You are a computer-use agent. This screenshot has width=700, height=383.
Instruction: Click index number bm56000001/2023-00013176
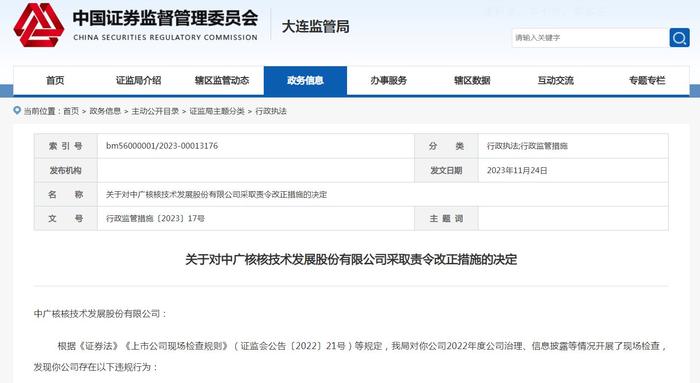click(x=162, y=146)
